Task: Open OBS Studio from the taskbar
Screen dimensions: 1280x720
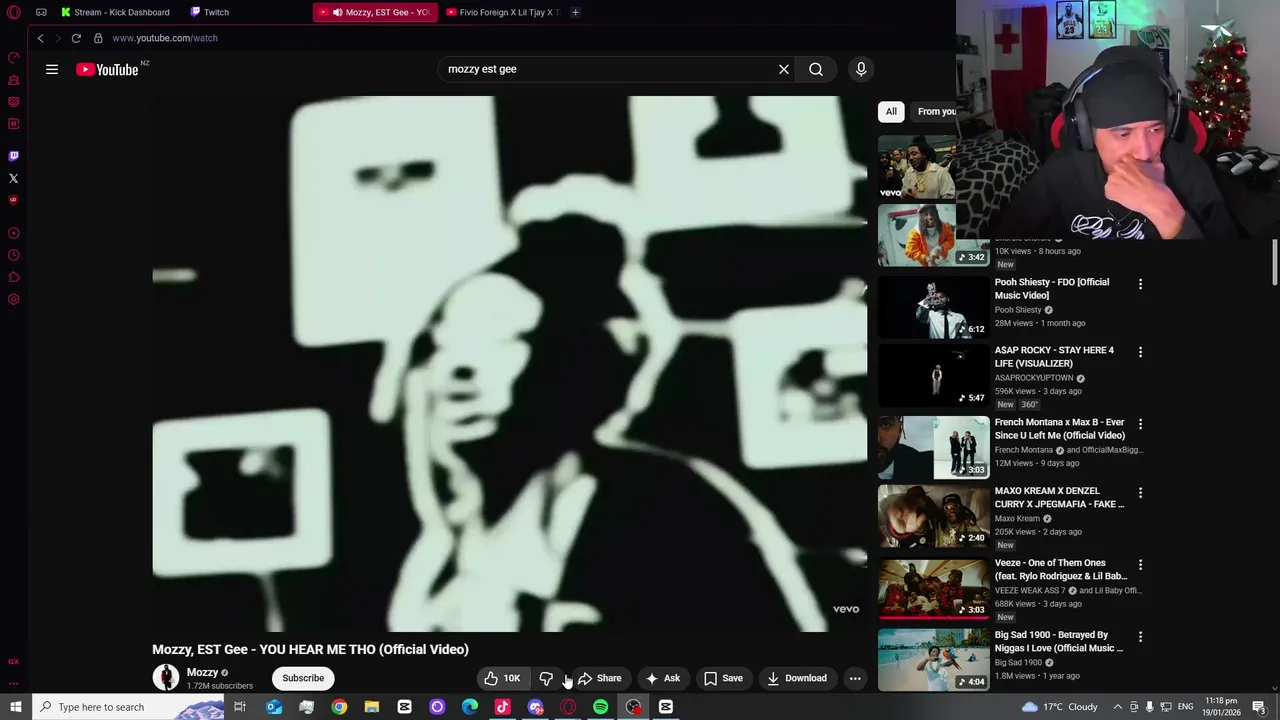Action: pyautogui.click(x=634, y=707)
